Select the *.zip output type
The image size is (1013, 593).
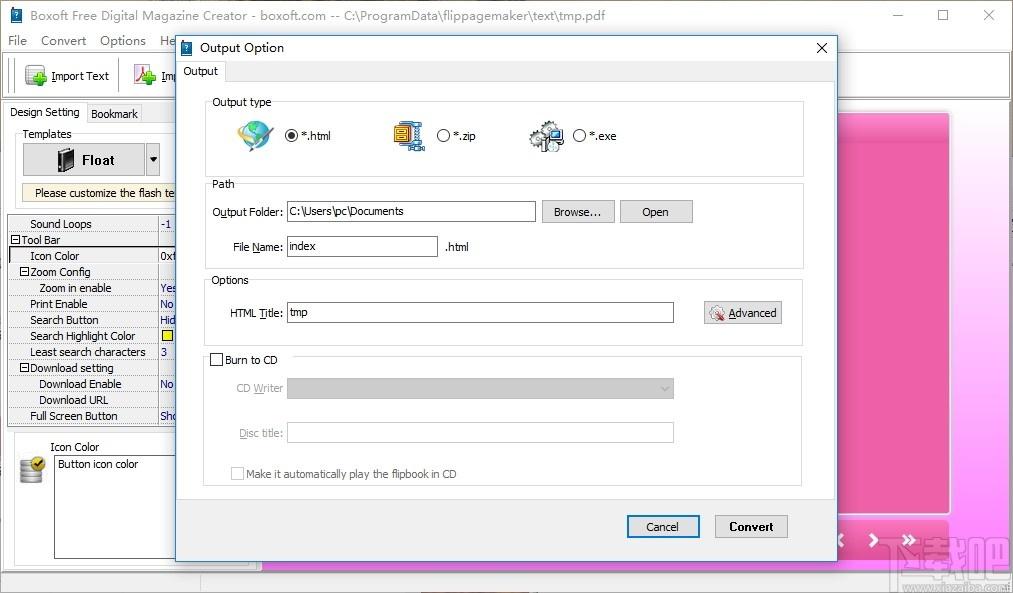(x=443, y=136)
